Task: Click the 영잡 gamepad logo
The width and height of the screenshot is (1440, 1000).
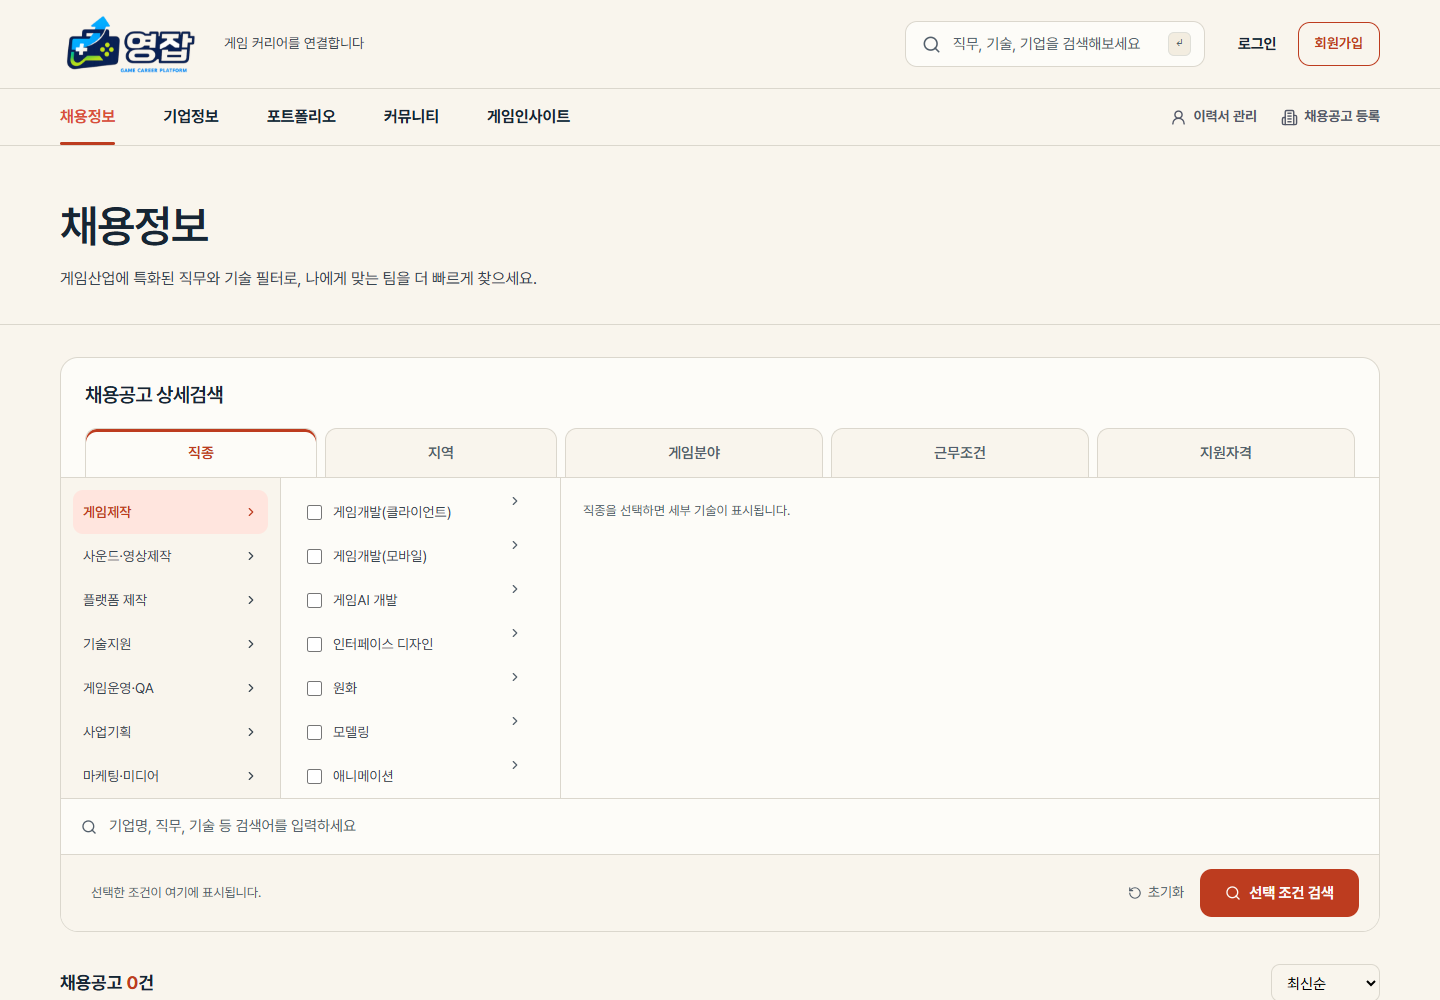Action: [x=131, y=44]
